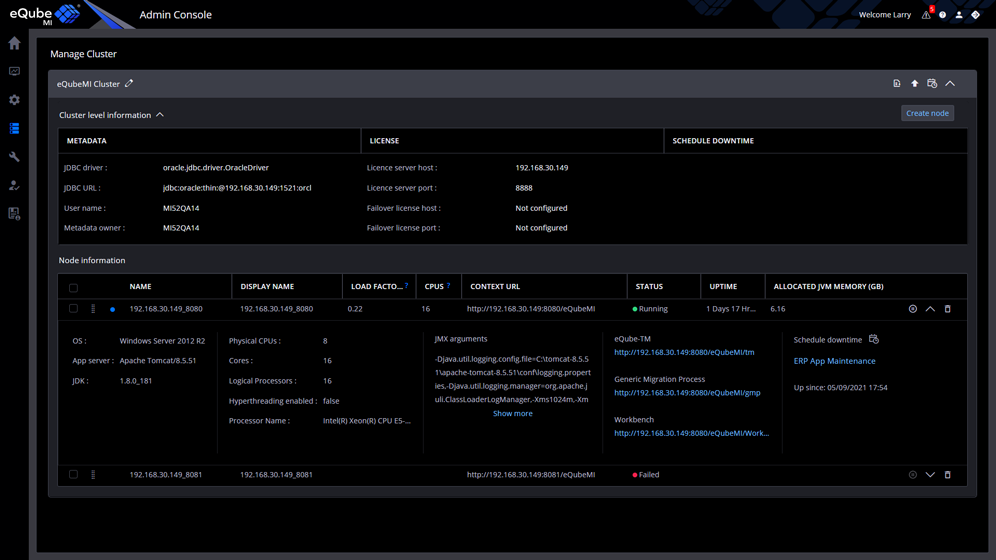
Task: Click the UPTIME column header
Action: (723, 286)
